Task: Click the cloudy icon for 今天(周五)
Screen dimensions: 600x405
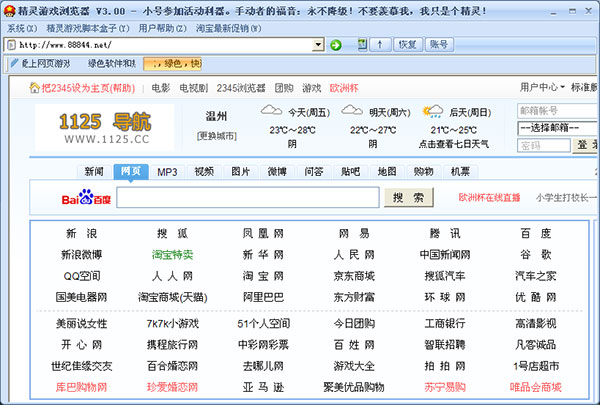Action: (271, 111)
